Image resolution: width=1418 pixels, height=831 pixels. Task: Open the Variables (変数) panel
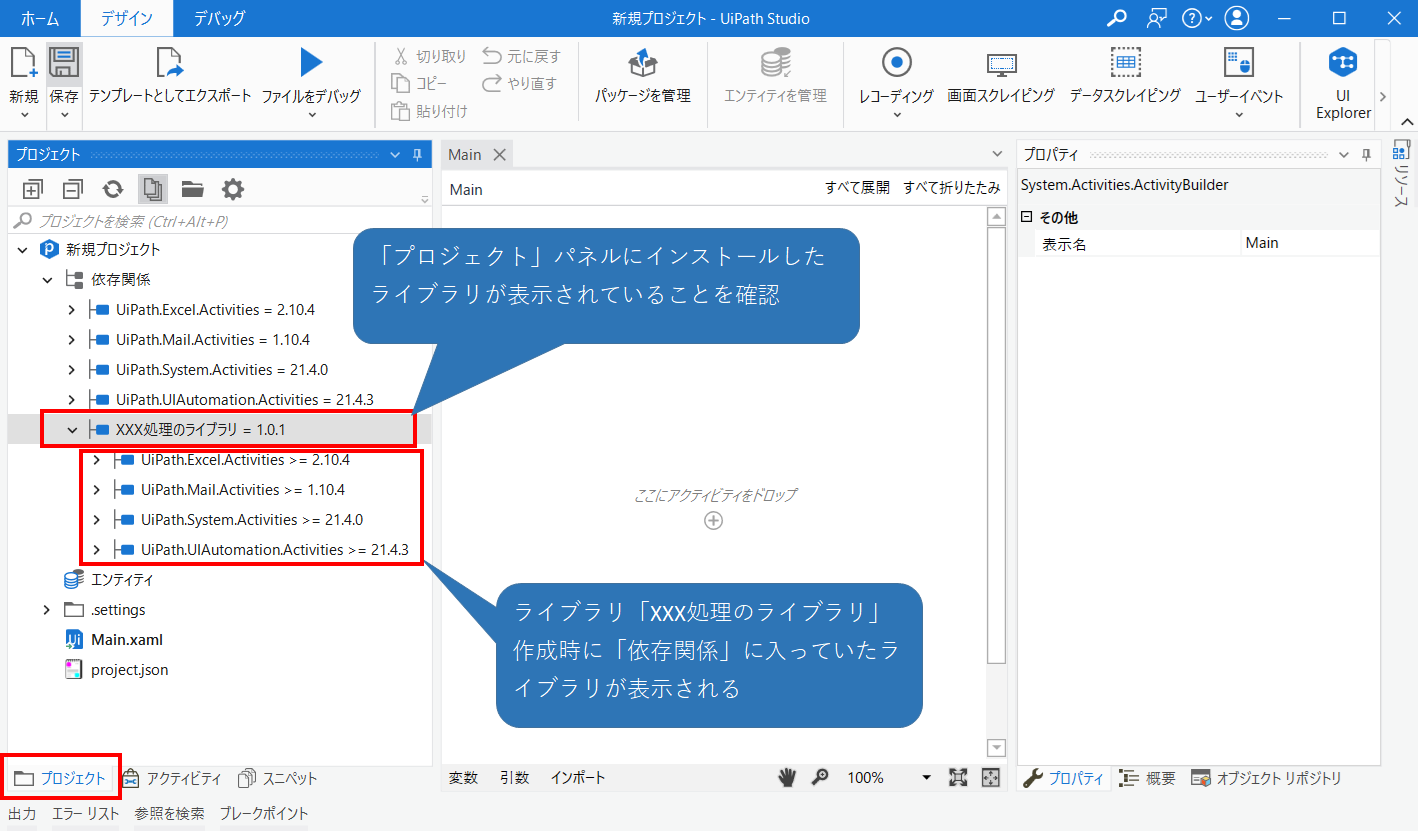463,777
